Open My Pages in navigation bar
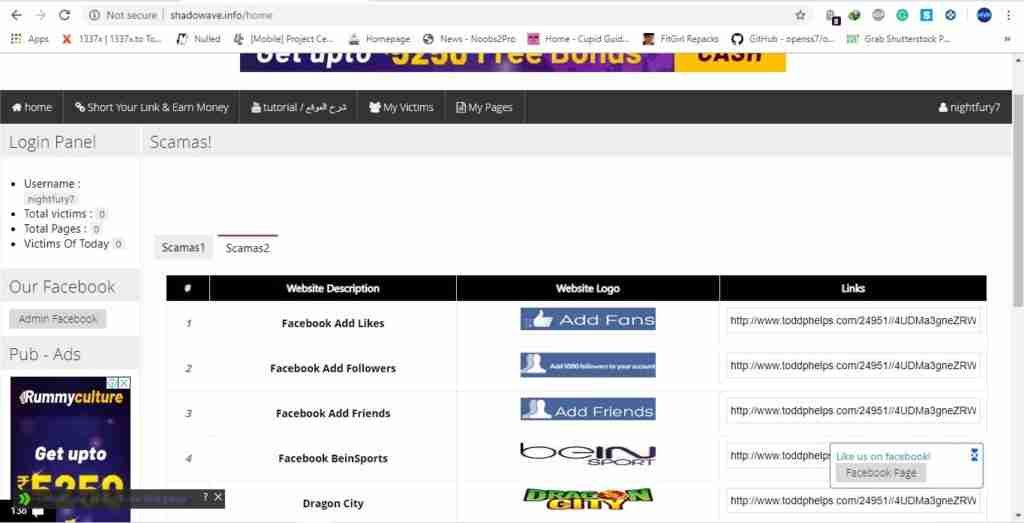Viewport: 1024px width, 523px height. pyautogui.click(x=484, y=107)
